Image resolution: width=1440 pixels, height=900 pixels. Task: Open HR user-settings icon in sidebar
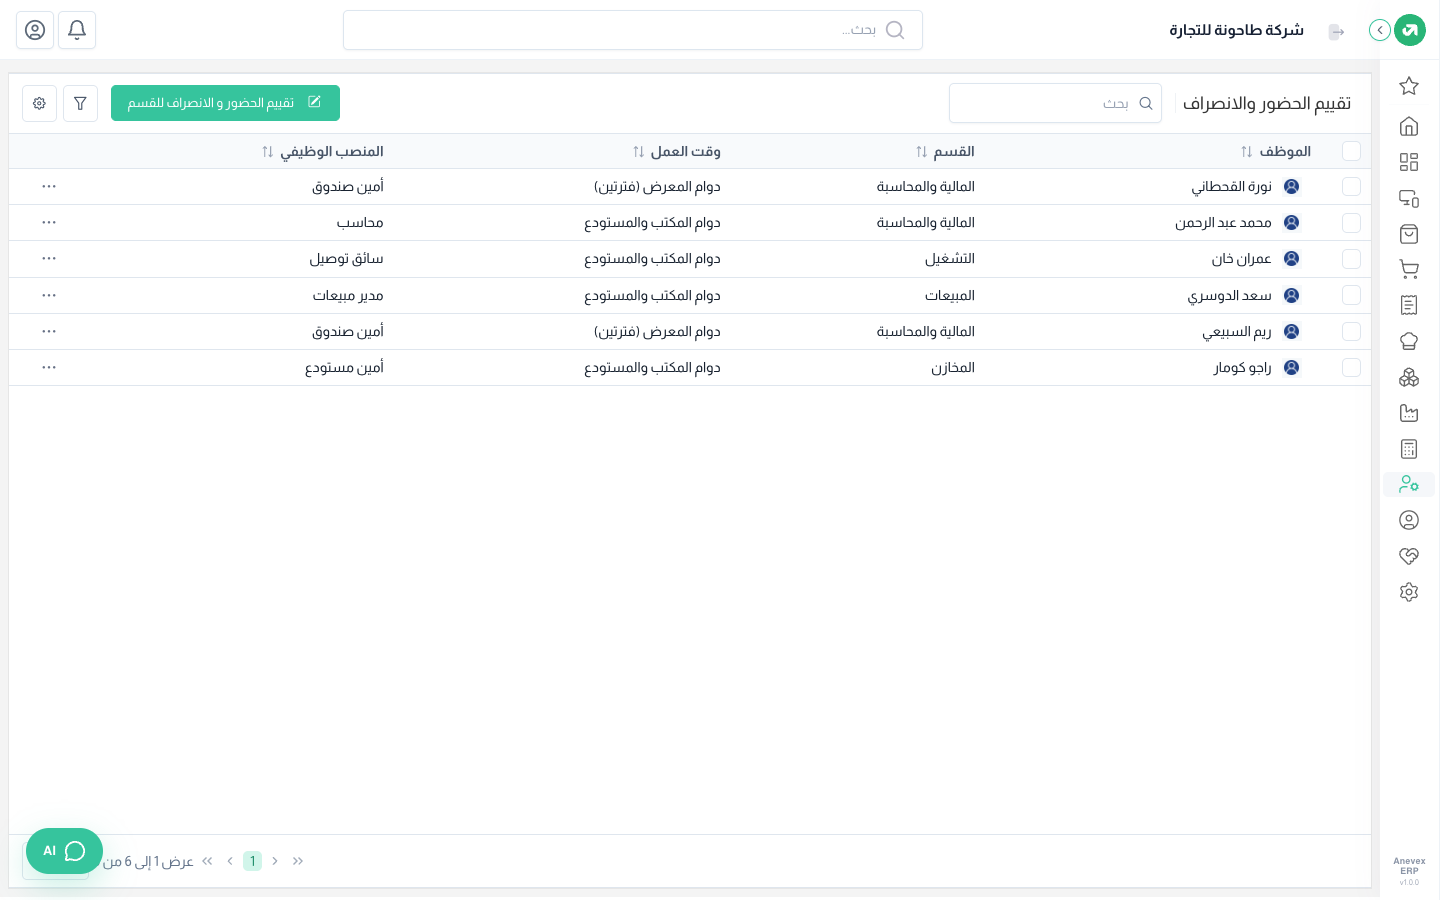[x=1409, y=484]
